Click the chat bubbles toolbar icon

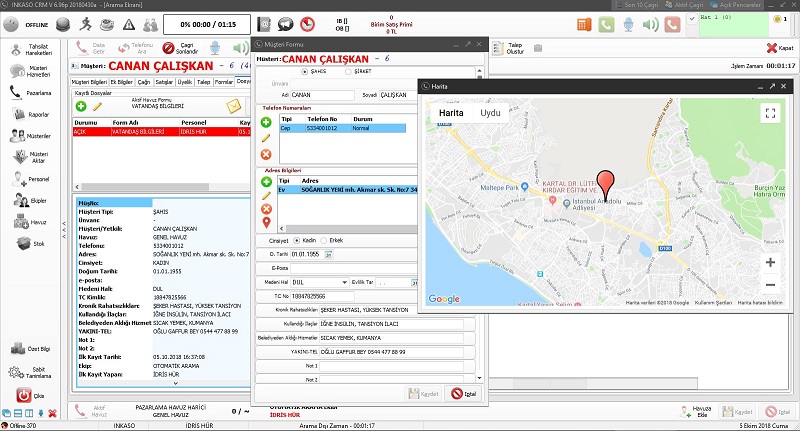286,24
